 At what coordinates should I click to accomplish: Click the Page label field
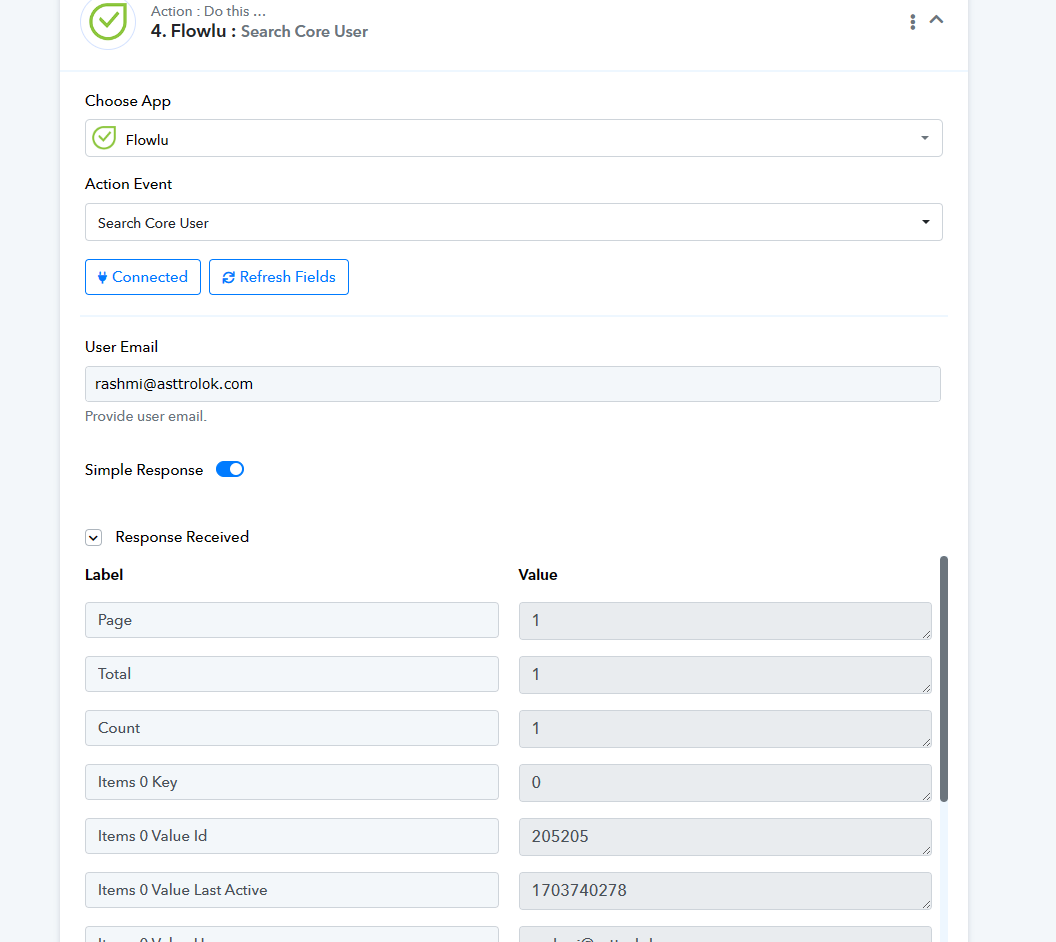[x=292, y=620]
